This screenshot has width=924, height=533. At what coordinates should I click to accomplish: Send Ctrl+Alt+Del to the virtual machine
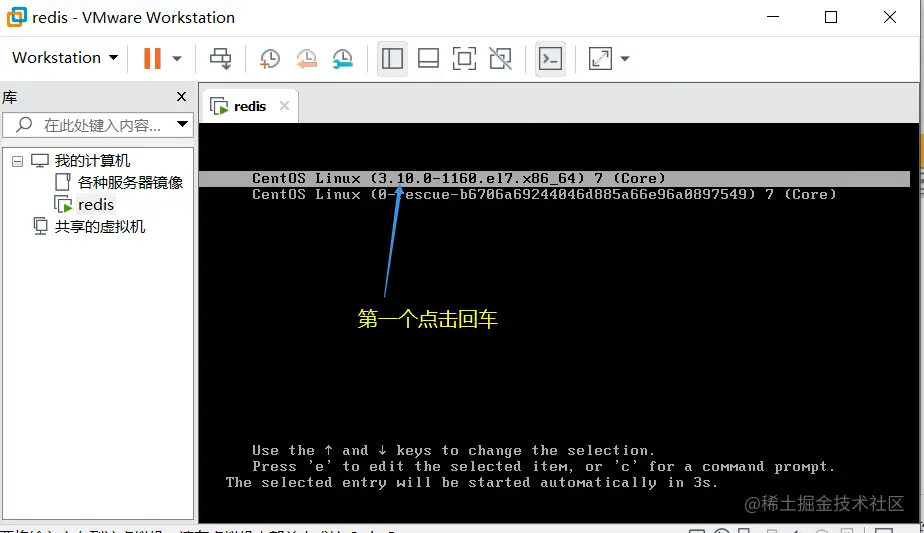click(220, 58)
